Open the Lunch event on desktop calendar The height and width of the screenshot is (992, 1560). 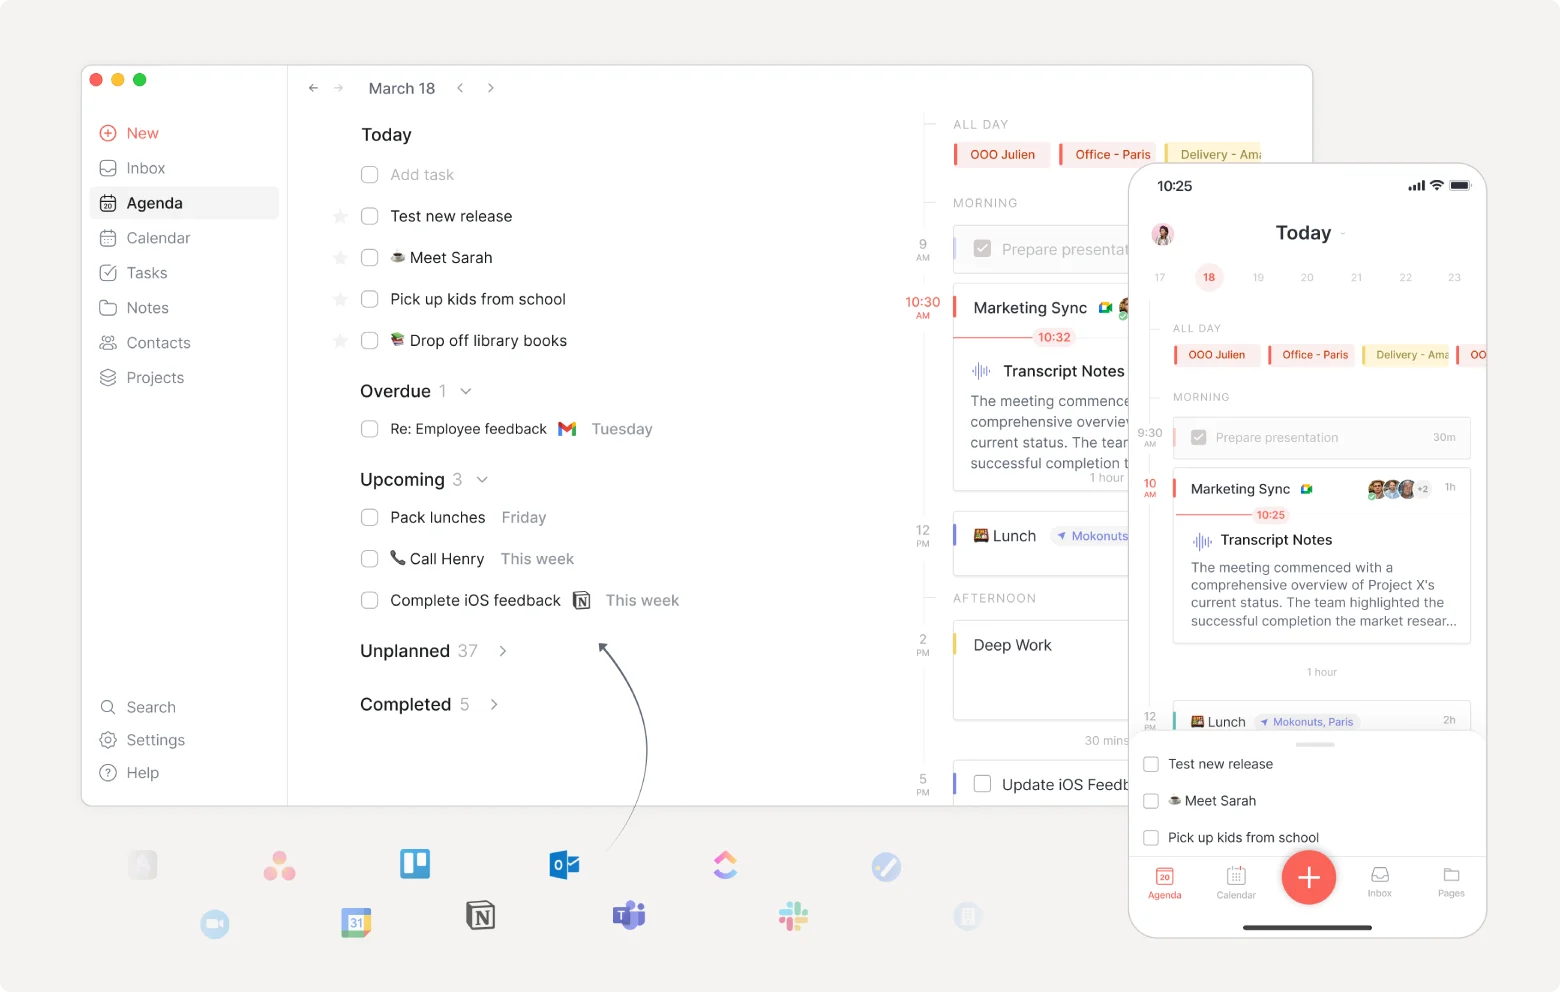pos(1041,544)
